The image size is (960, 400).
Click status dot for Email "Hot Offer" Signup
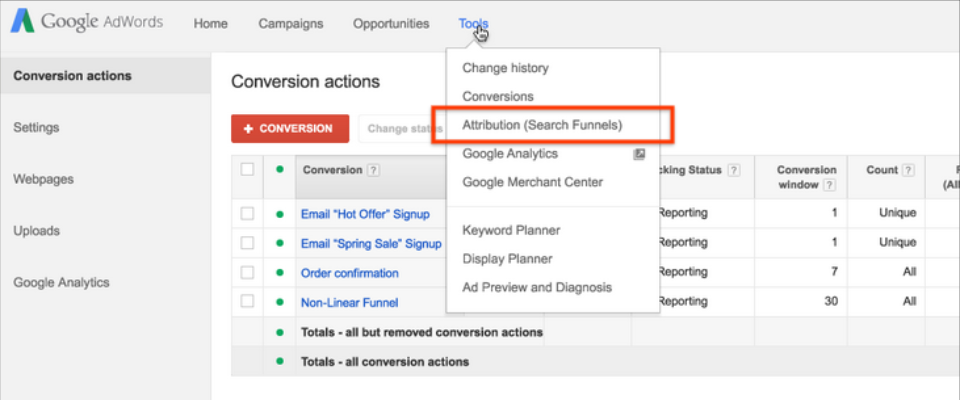click(280, 214)
